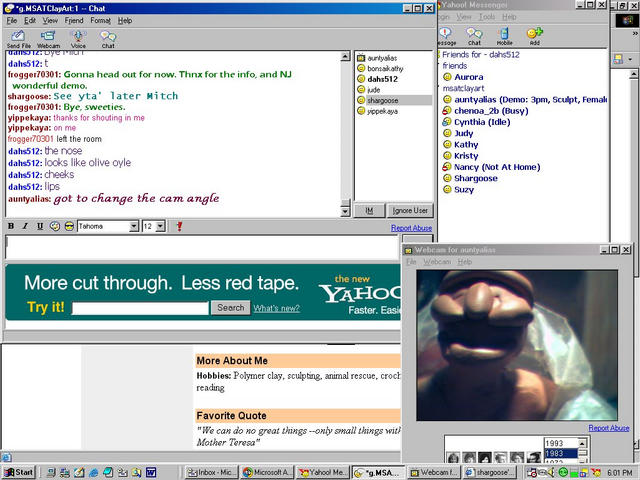Select Cynthia (Idle) in friends list
640x480 pixels.
477,122
